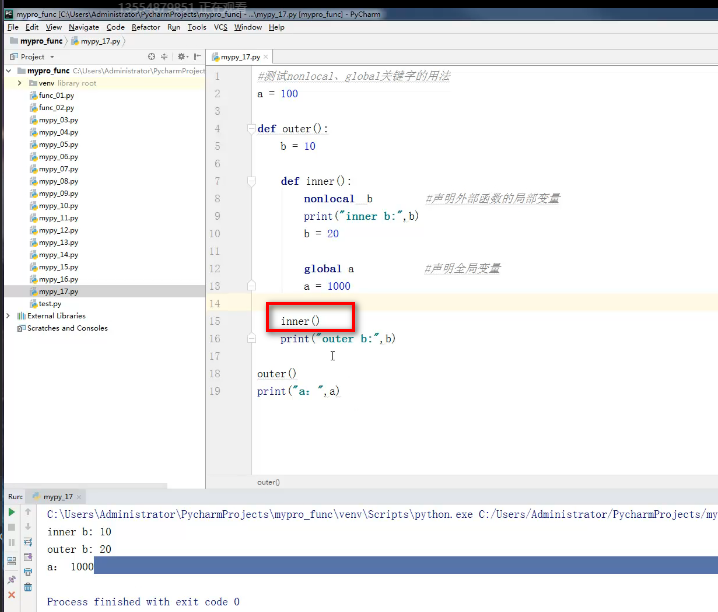Close Run panel with red X icon

click(x=12, y=595)
